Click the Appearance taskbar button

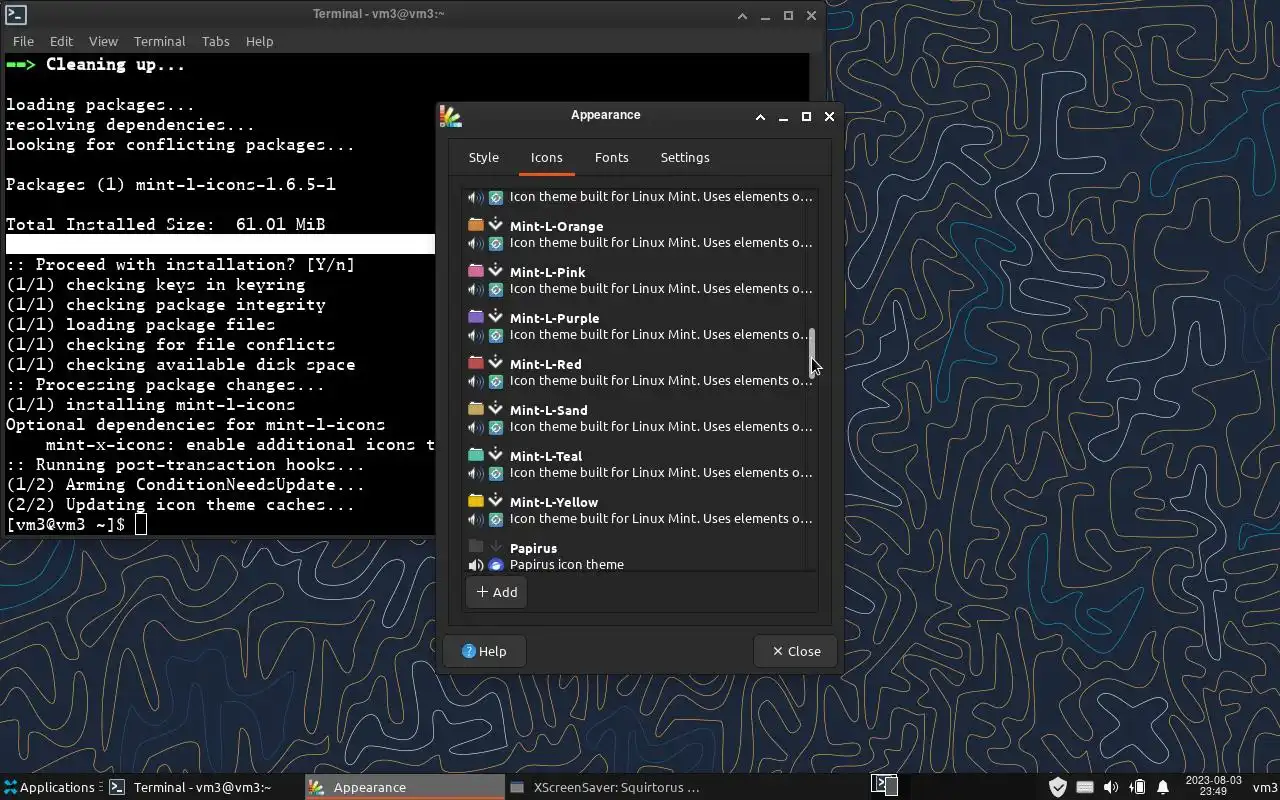click(x=404, y=787)
